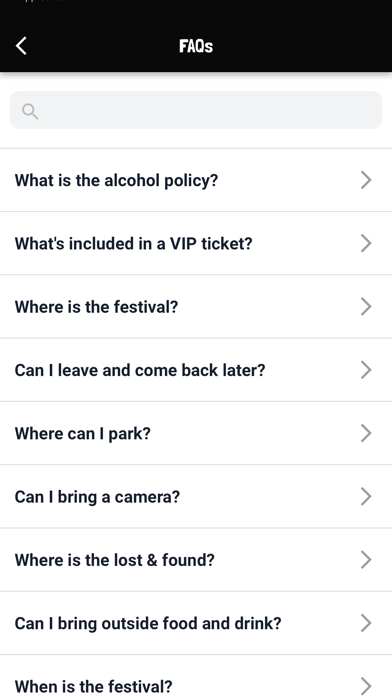This screenshot has height=696, width=392.
Task: Tap chevron icon beside parking question
Action: [x=366, y=433]
